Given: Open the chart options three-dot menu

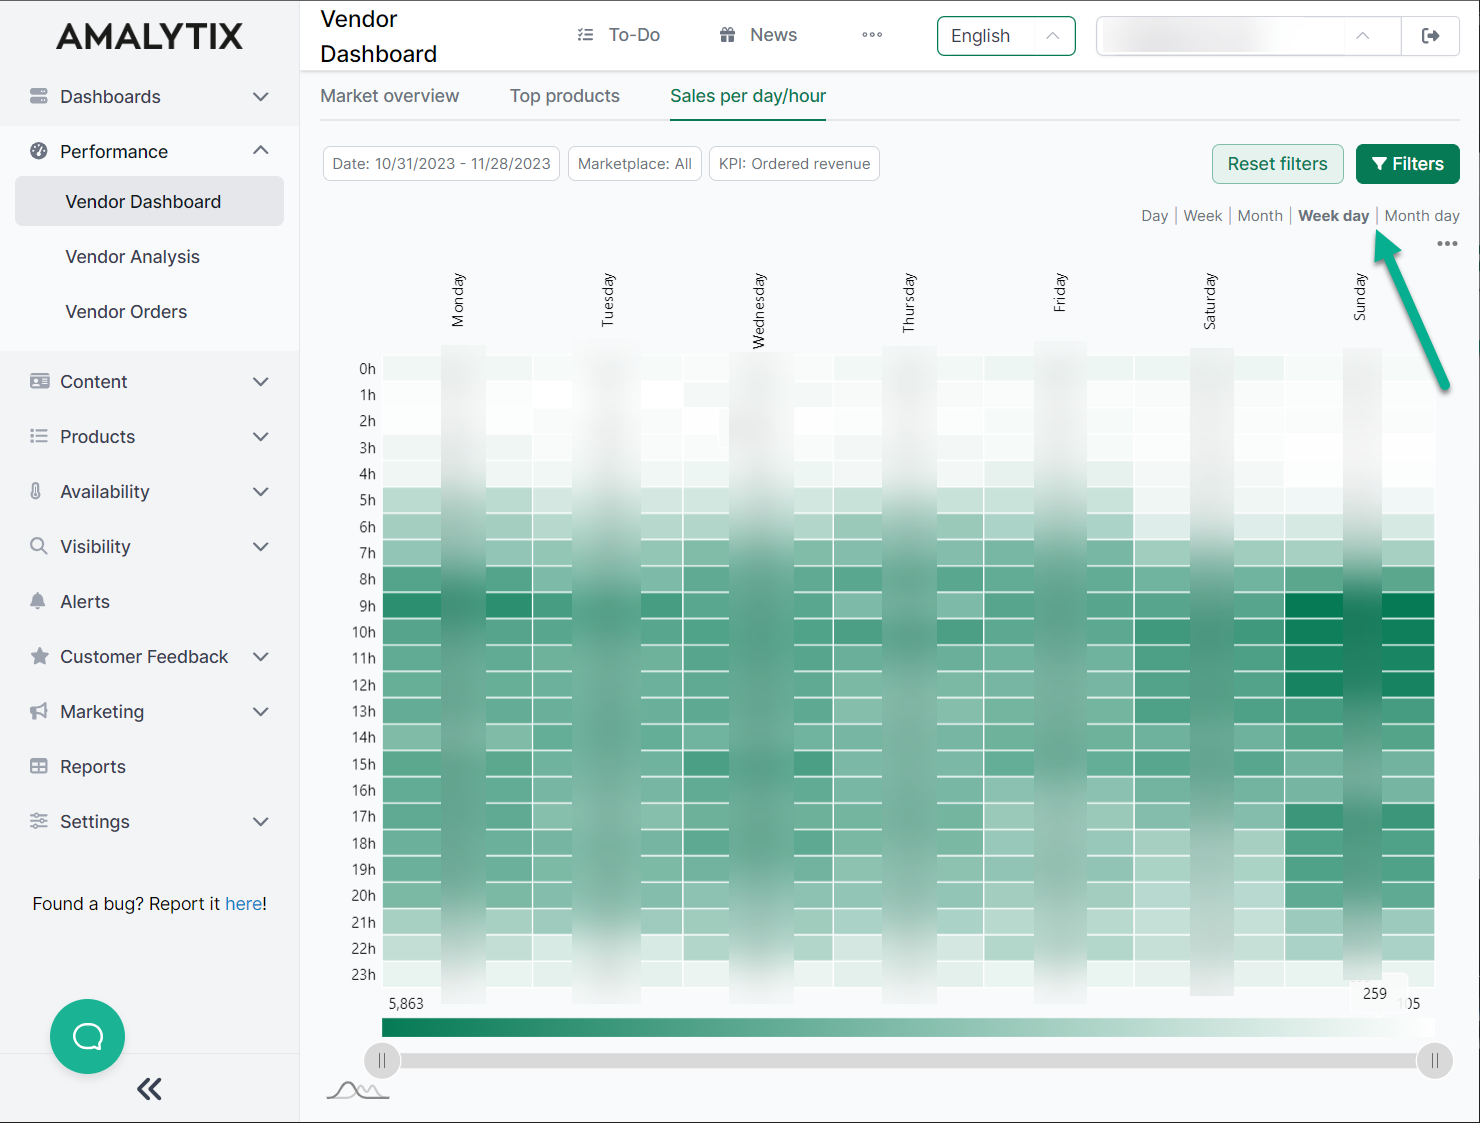Looking at the screenshot, I should [1447, 244].
